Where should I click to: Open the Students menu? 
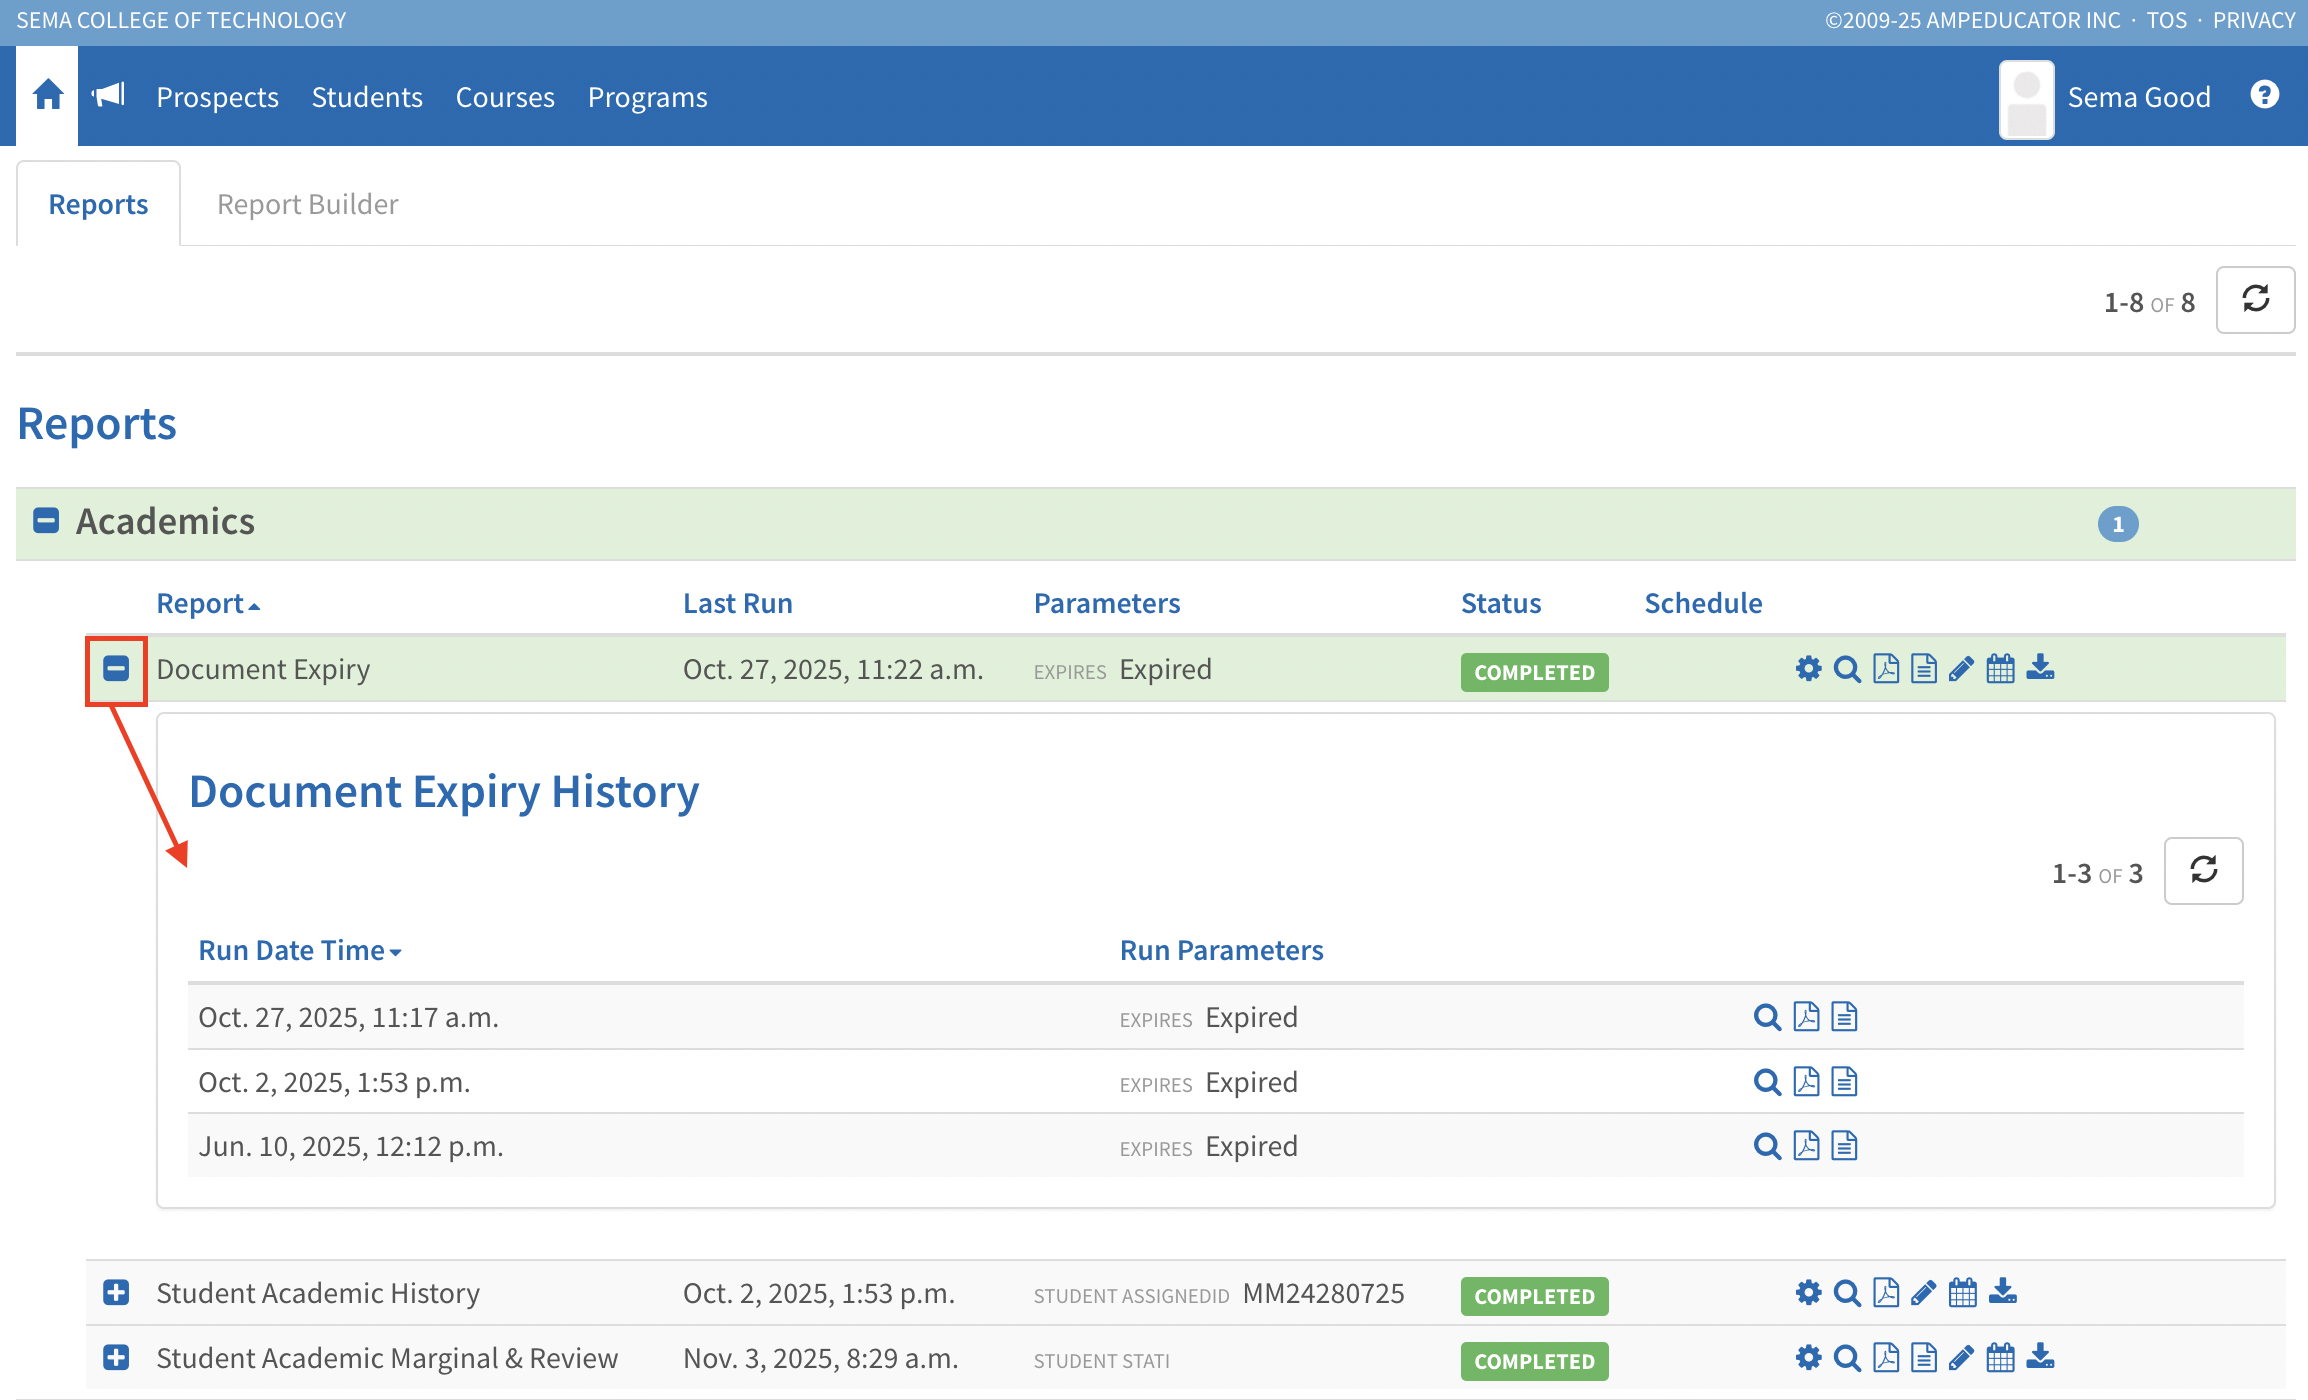[x=367, y=97]
